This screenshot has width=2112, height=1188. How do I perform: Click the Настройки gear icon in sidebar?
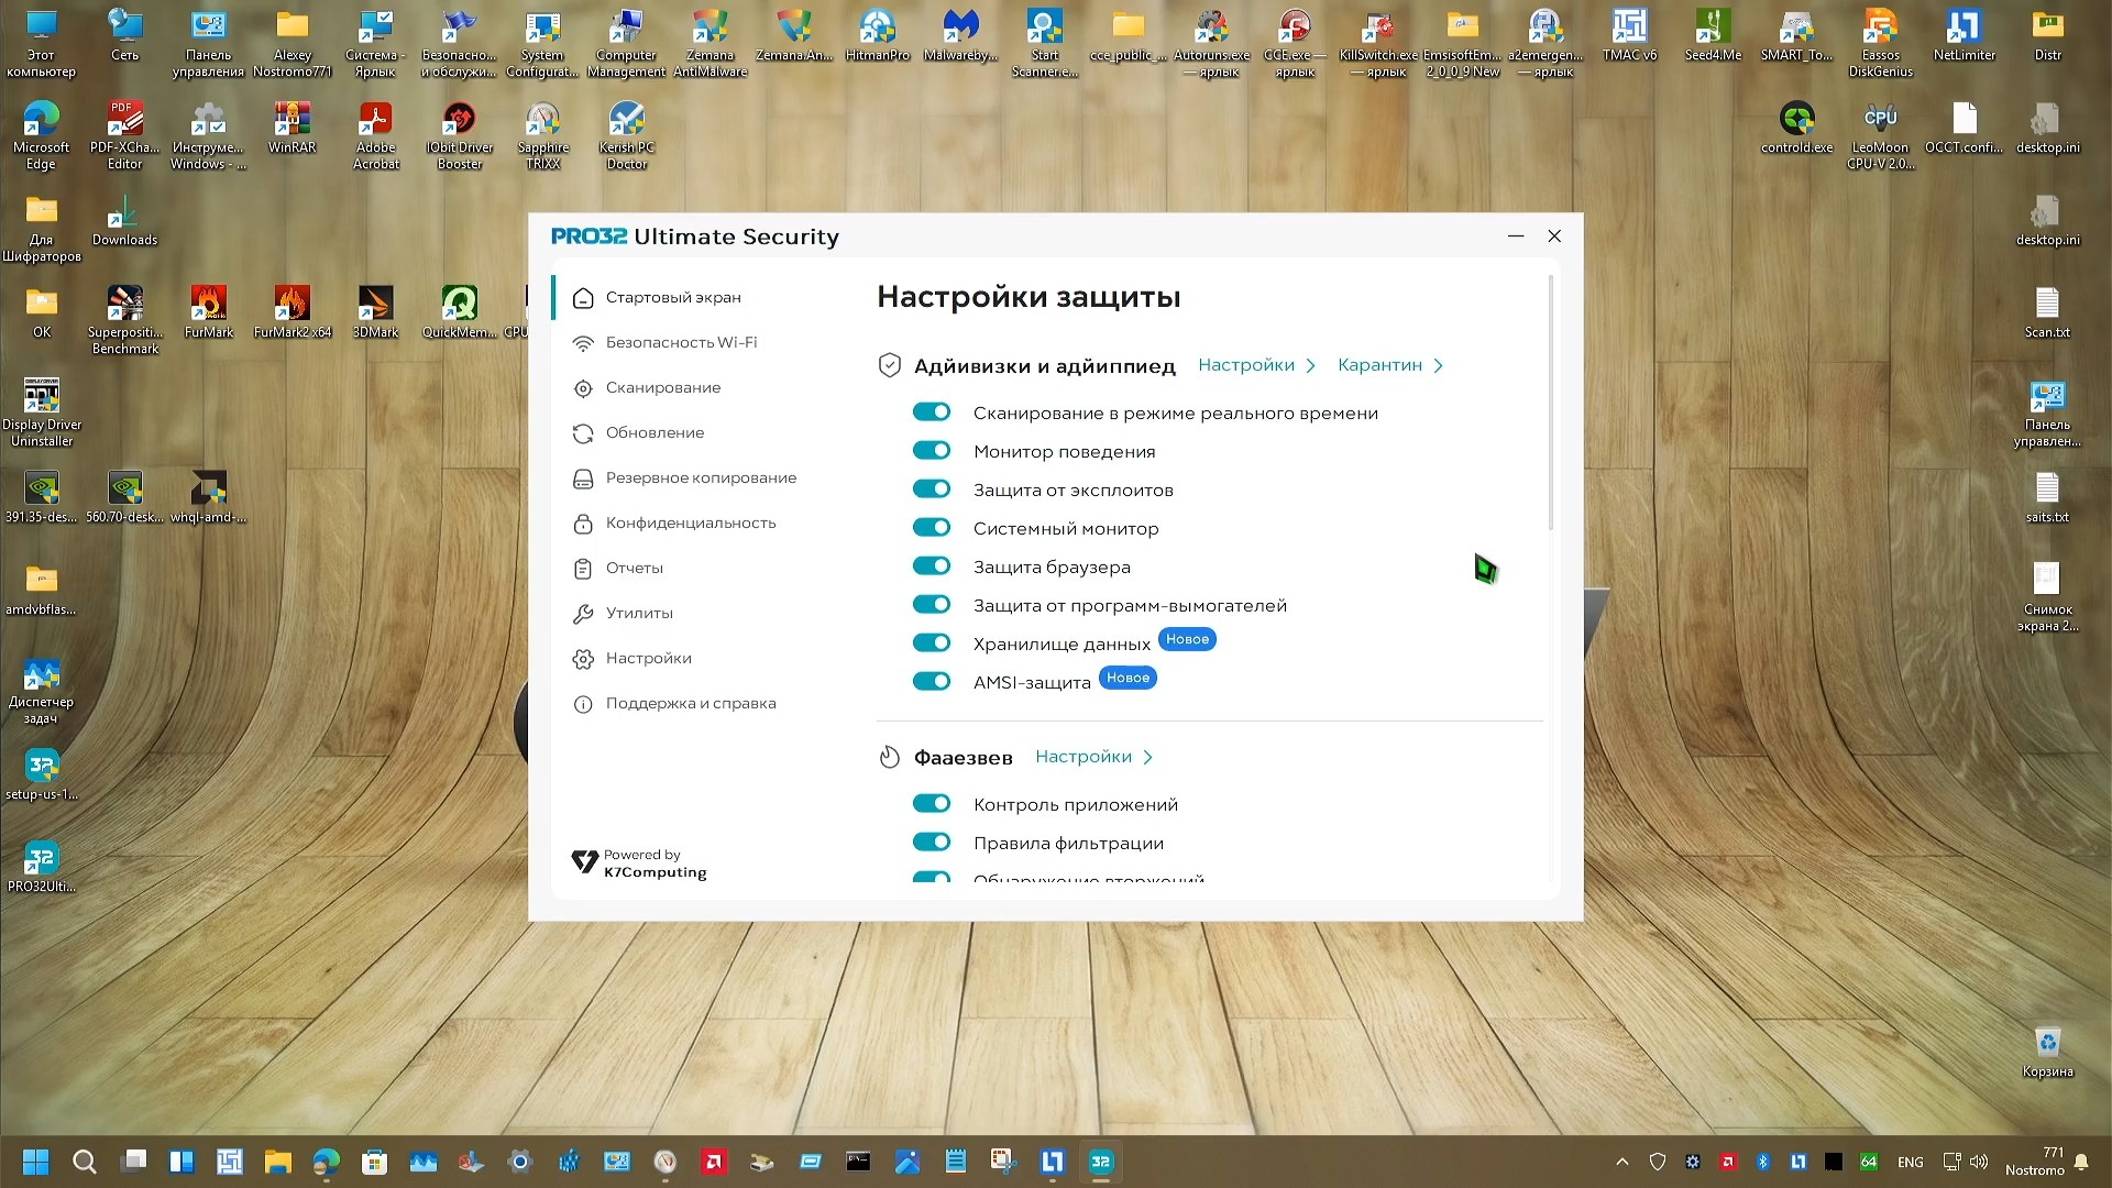583,658
